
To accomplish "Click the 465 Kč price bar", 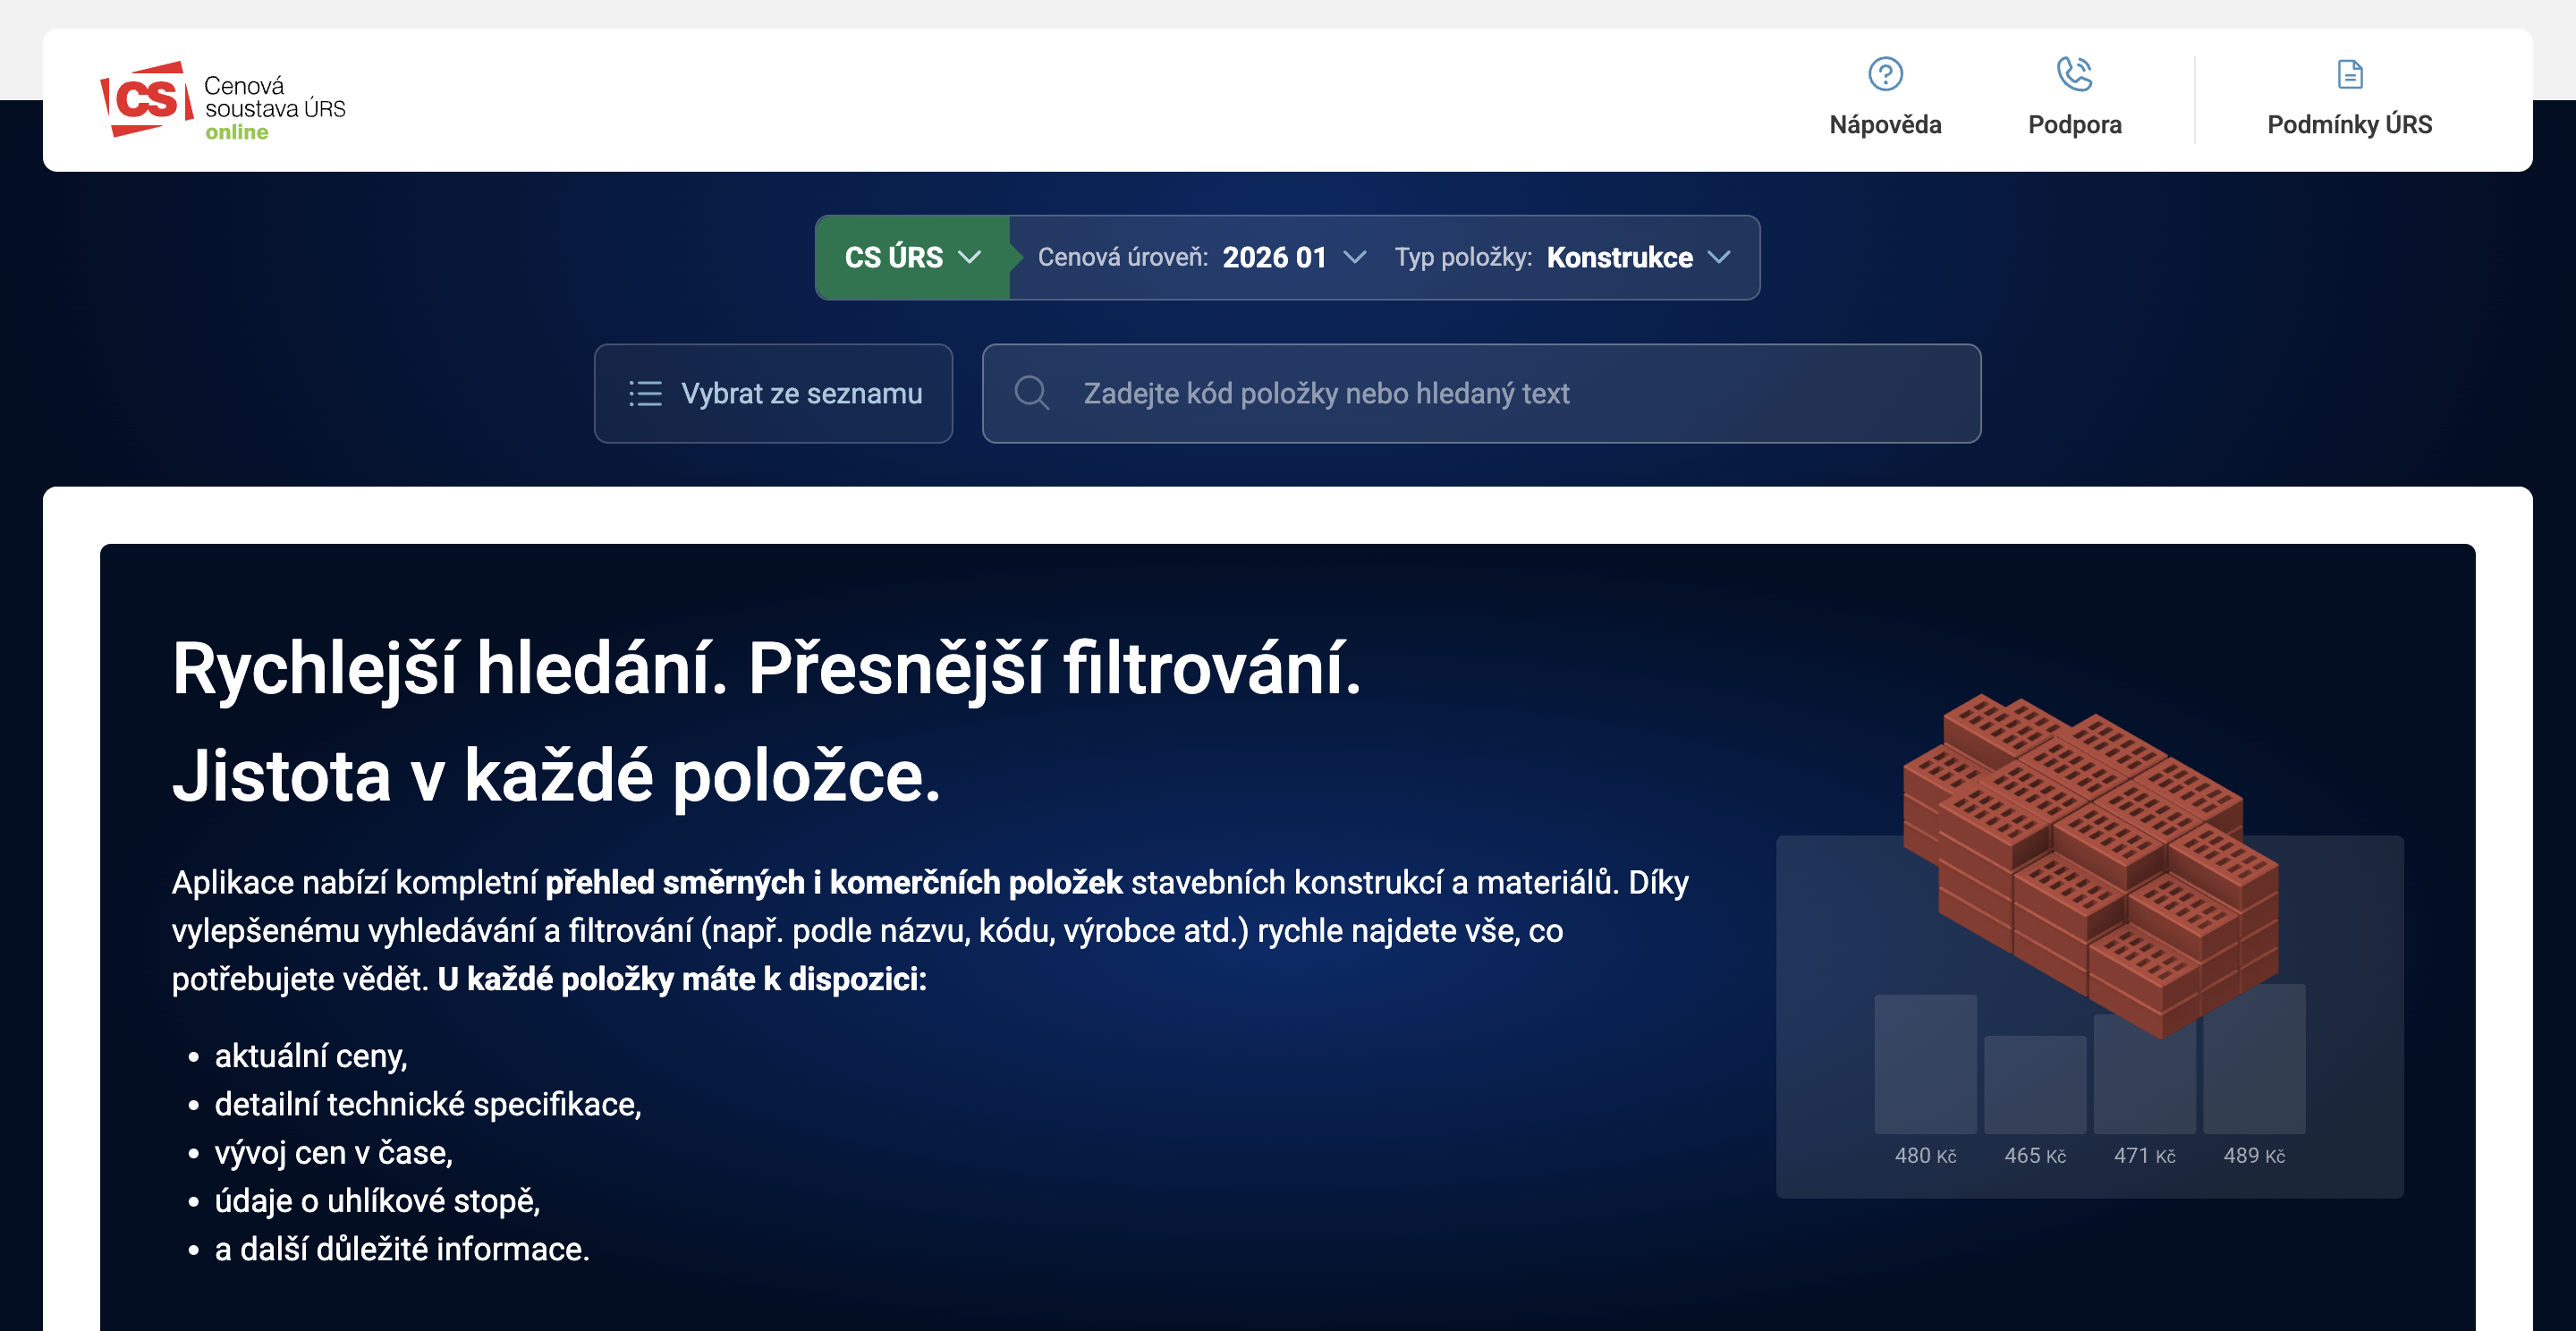I will click(x=2034, y=1084).
